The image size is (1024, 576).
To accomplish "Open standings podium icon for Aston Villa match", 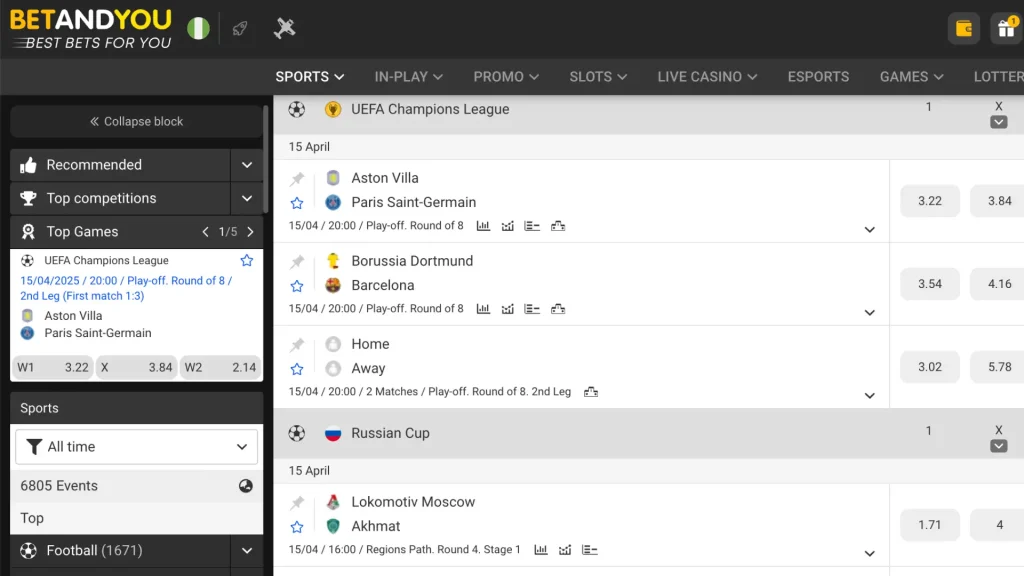I will [558, 226].
